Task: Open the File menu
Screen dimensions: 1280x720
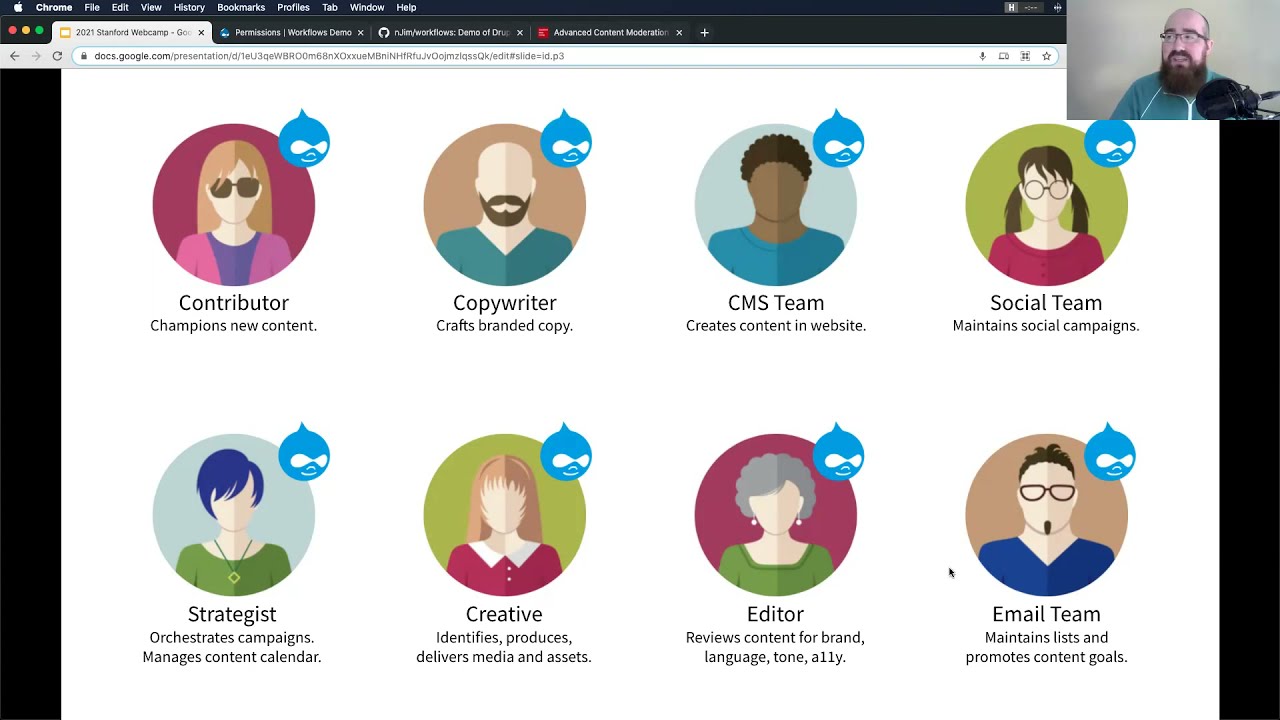Action: pyautogui.click(x=92, y=7)
